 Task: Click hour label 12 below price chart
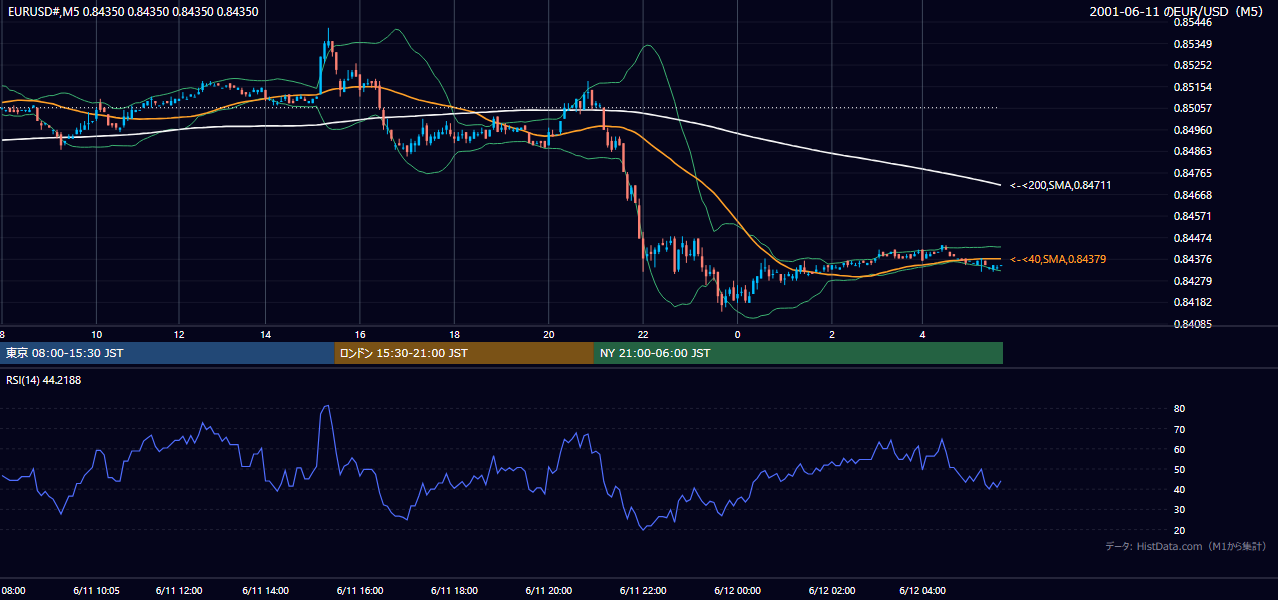tap(179, 334)
